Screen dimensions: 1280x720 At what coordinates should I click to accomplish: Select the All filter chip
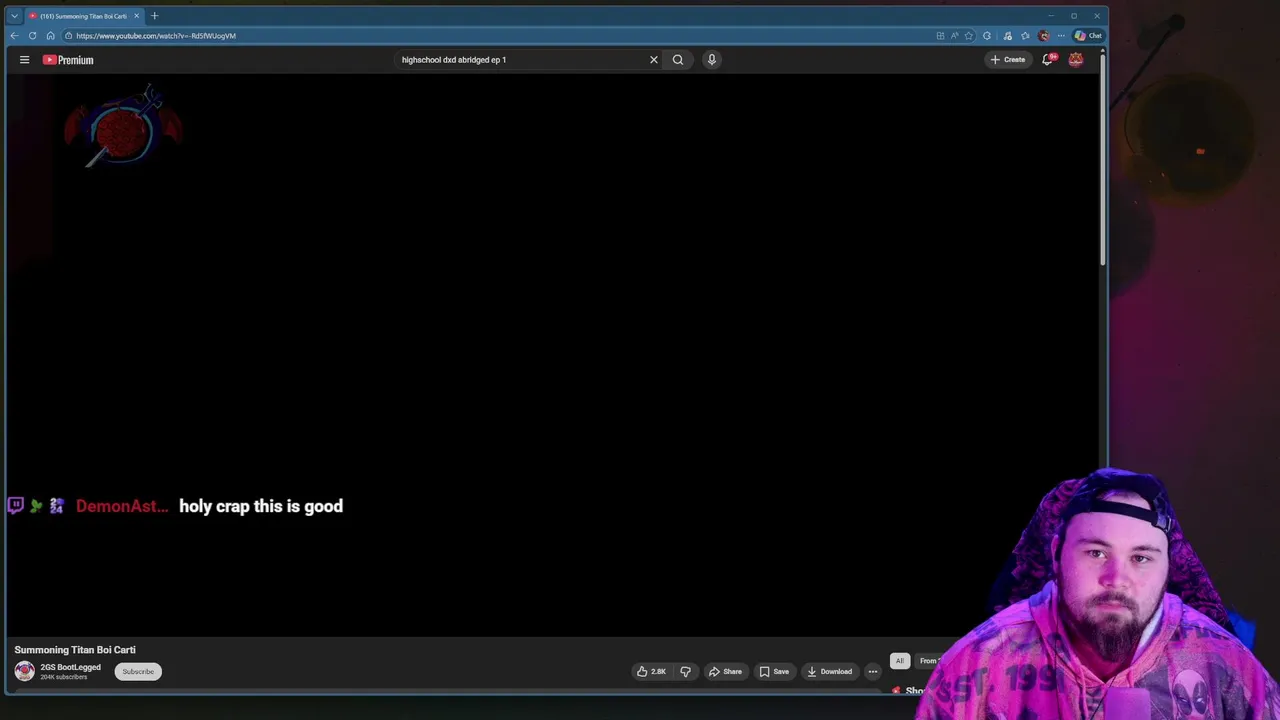(x=899, y=661)
